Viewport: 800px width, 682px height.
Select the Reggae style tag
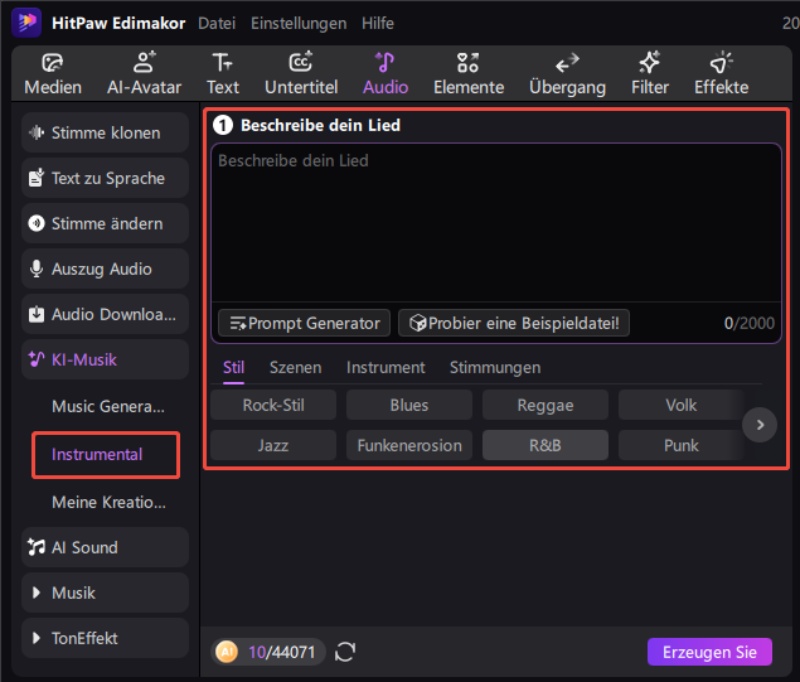point(545,405)
